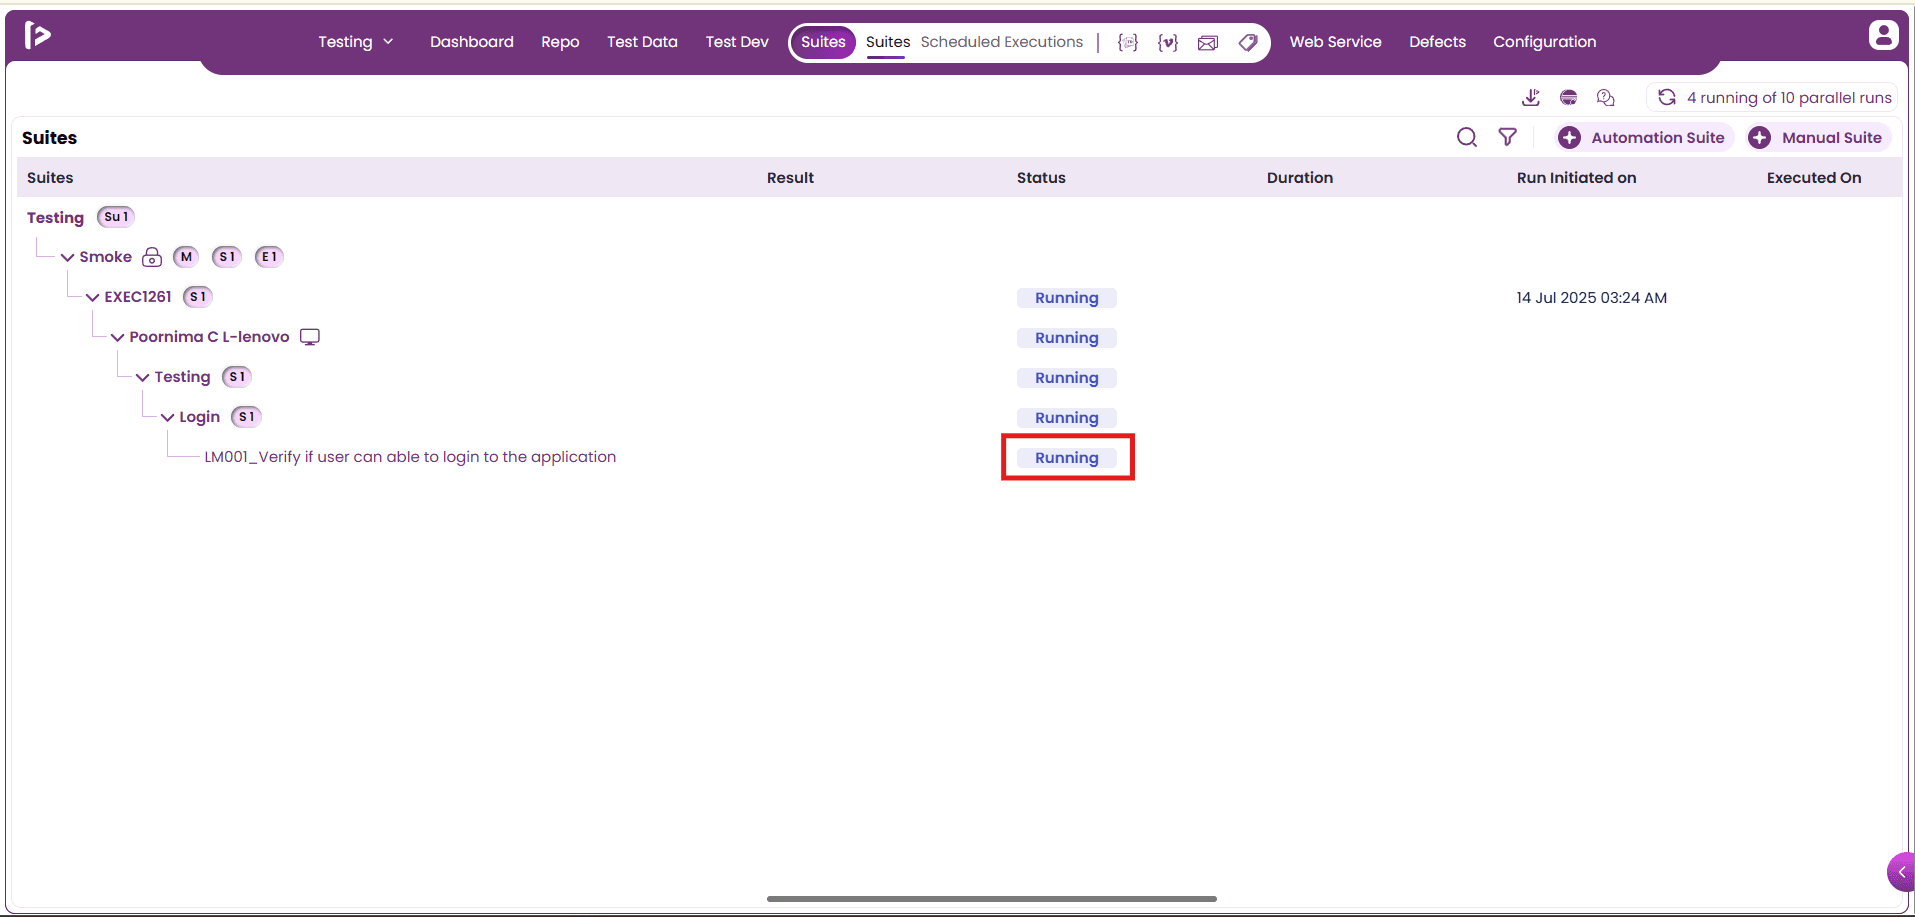Viewport: 1915px width, 917px height.
Task: Create a new Manual Suite
Action: click(x=1819, y=137)
